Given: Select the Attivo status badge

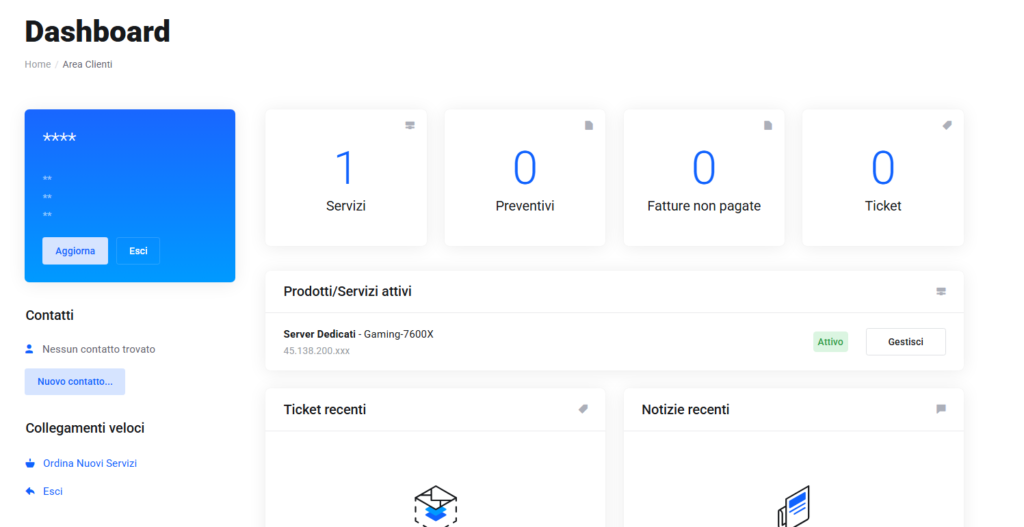Looking at the screenshot, I should coord(831,342).
